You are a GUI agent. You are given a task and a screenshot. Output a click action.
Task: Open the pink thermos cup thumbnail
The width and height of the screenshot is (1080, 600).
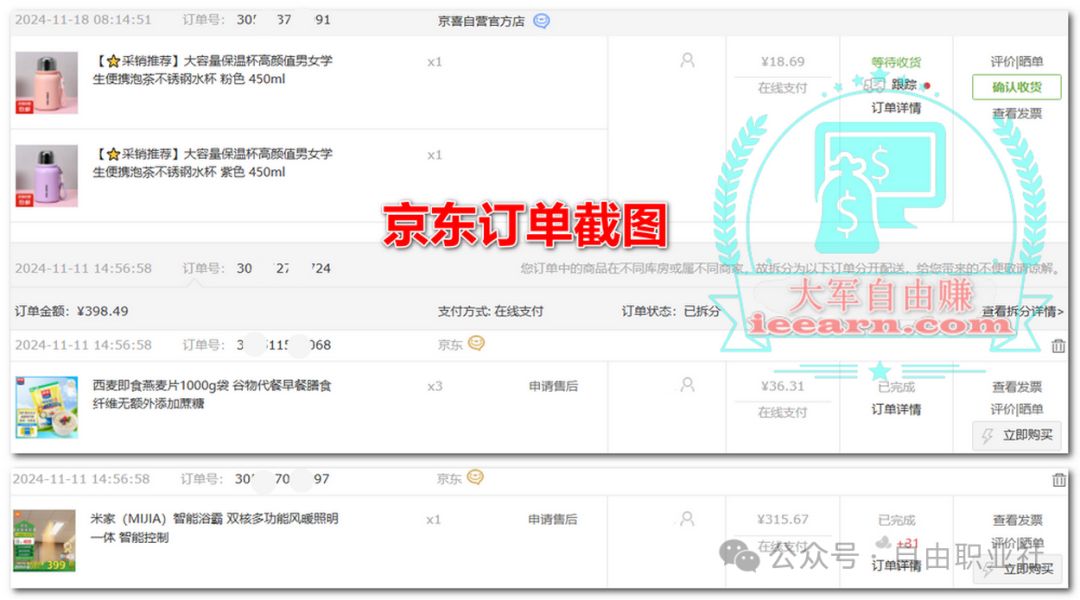(x=46, y=83)
